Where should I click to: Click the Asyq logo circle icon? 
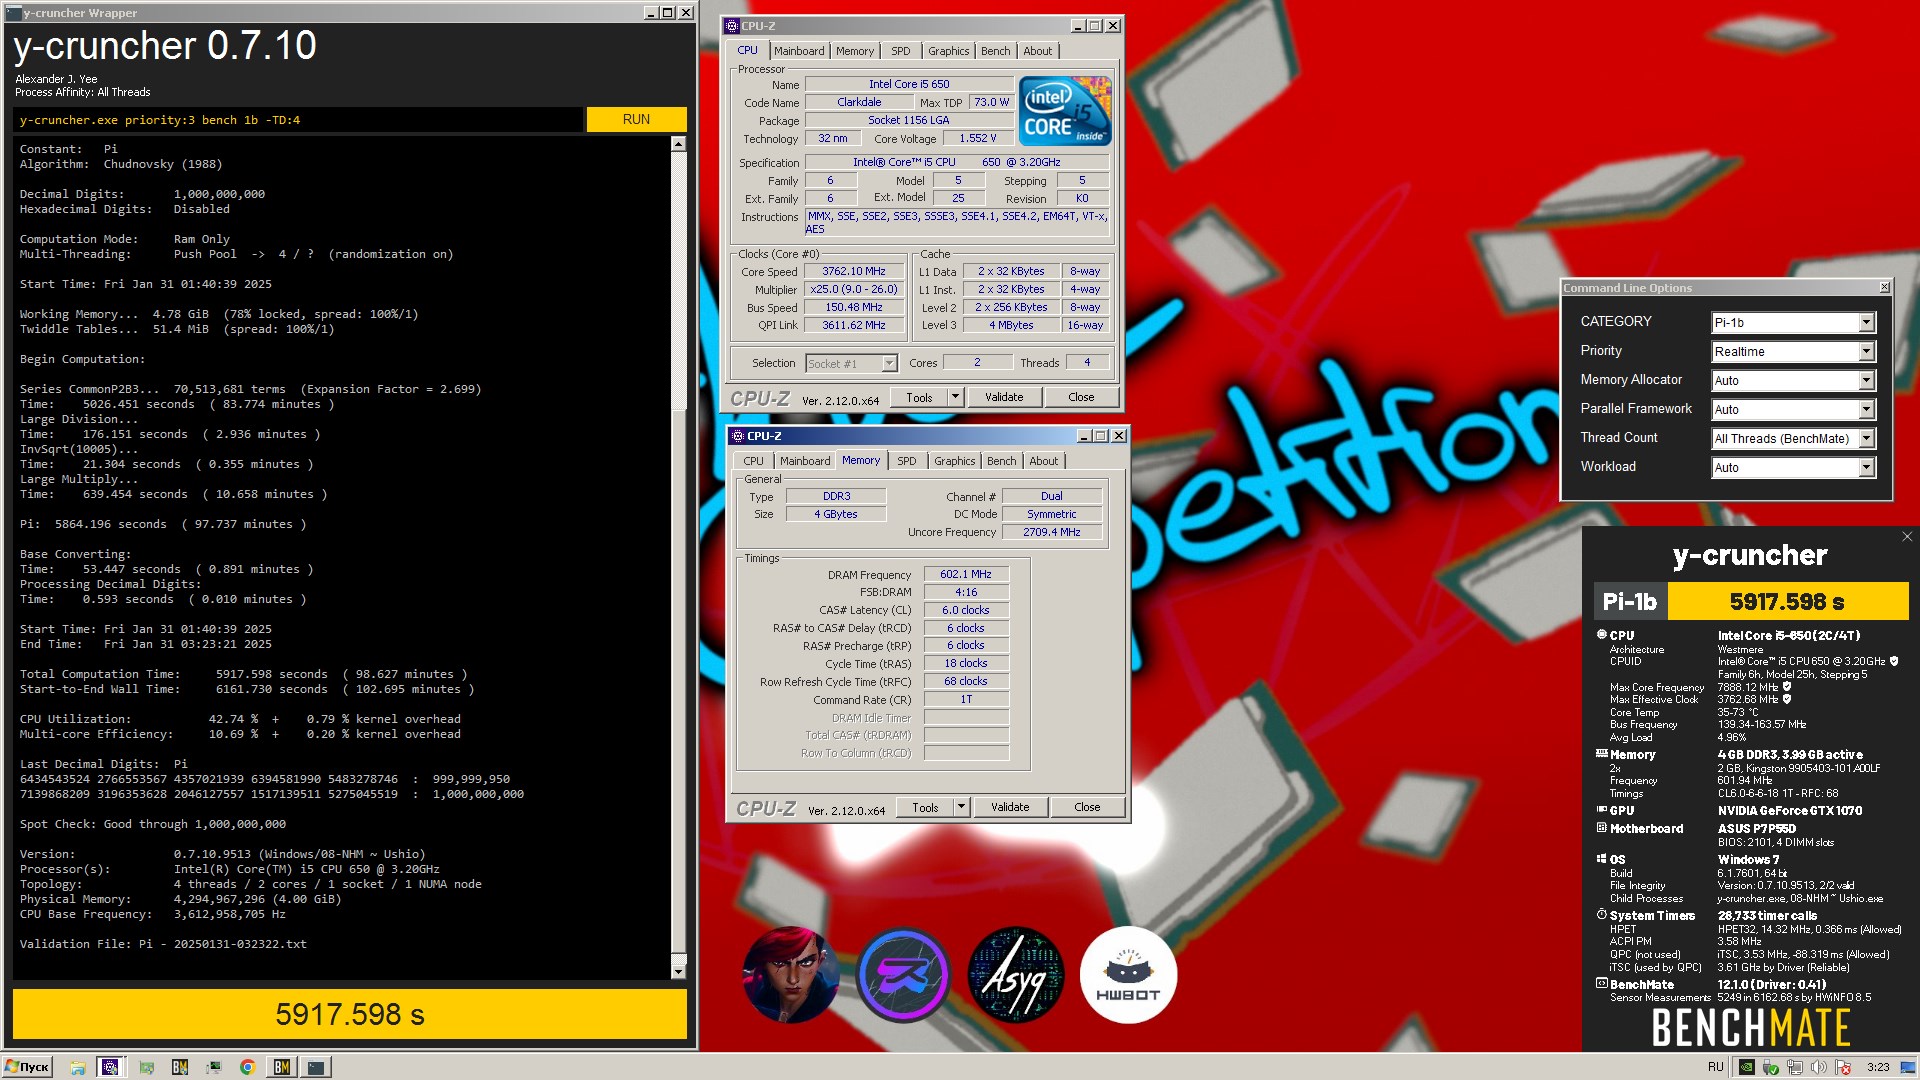tap(1016, 974)
